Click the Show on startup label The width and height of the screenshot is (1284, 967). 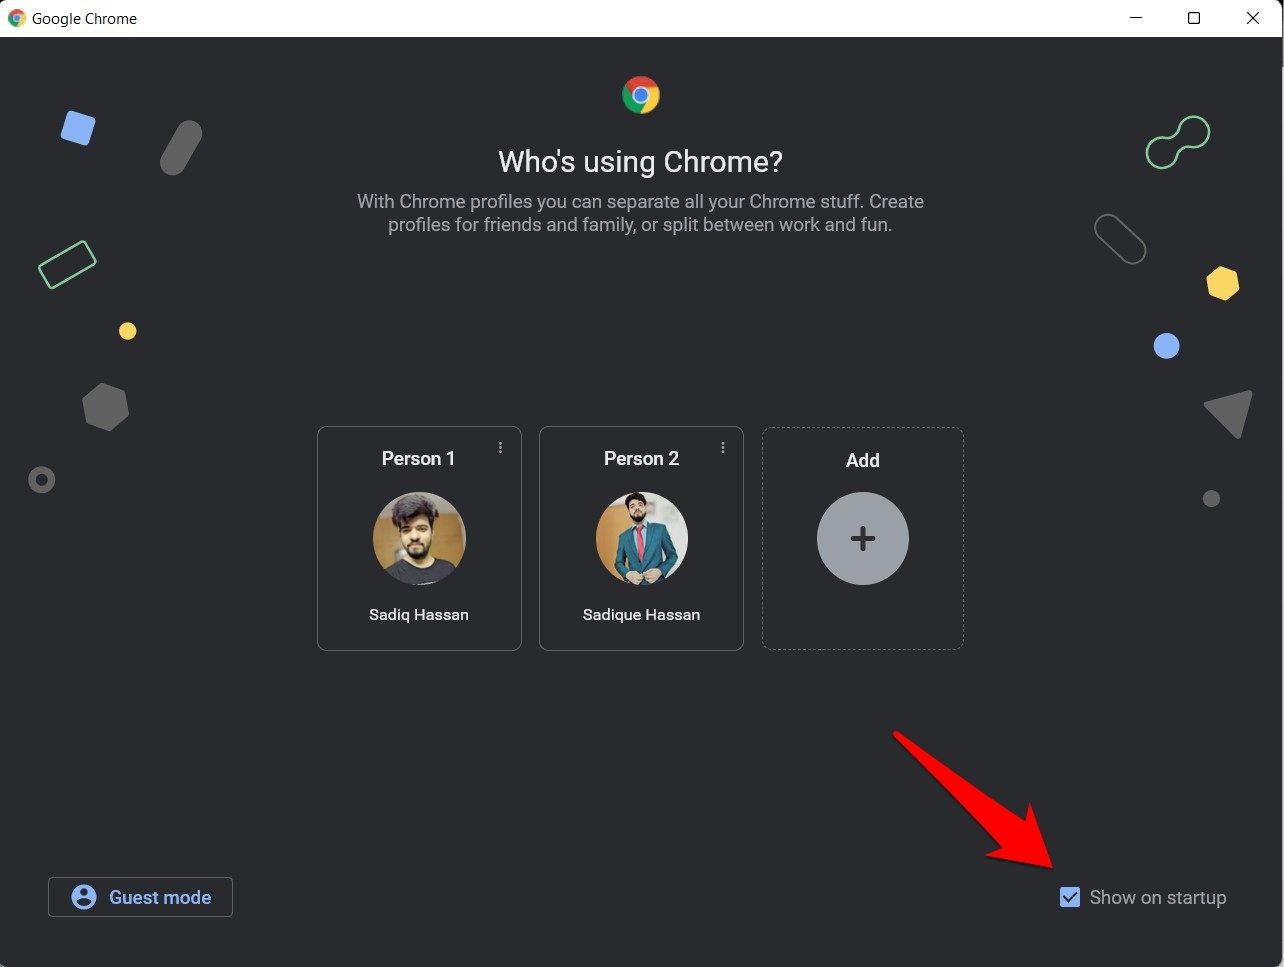tap(1157, 897)
